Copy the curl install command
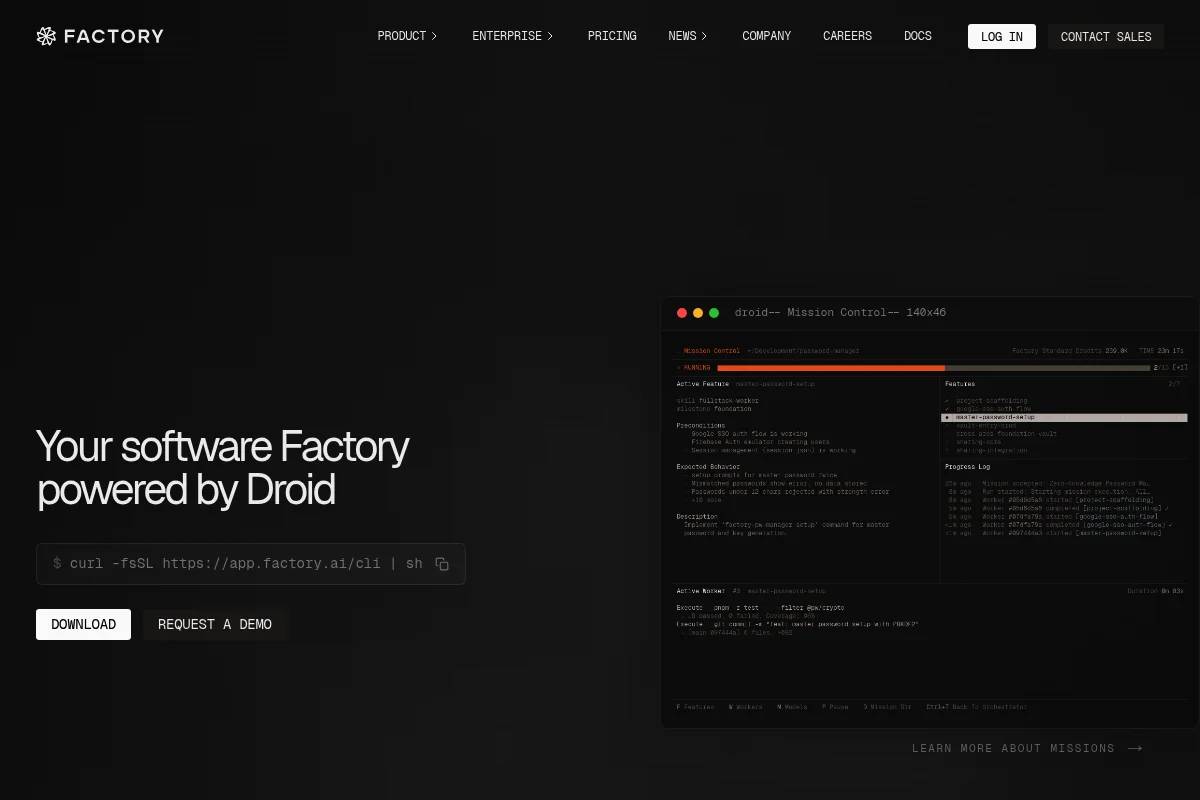The height and width of the screenshot is (800, 1200). pyautogui.click(x=442, y=564)
